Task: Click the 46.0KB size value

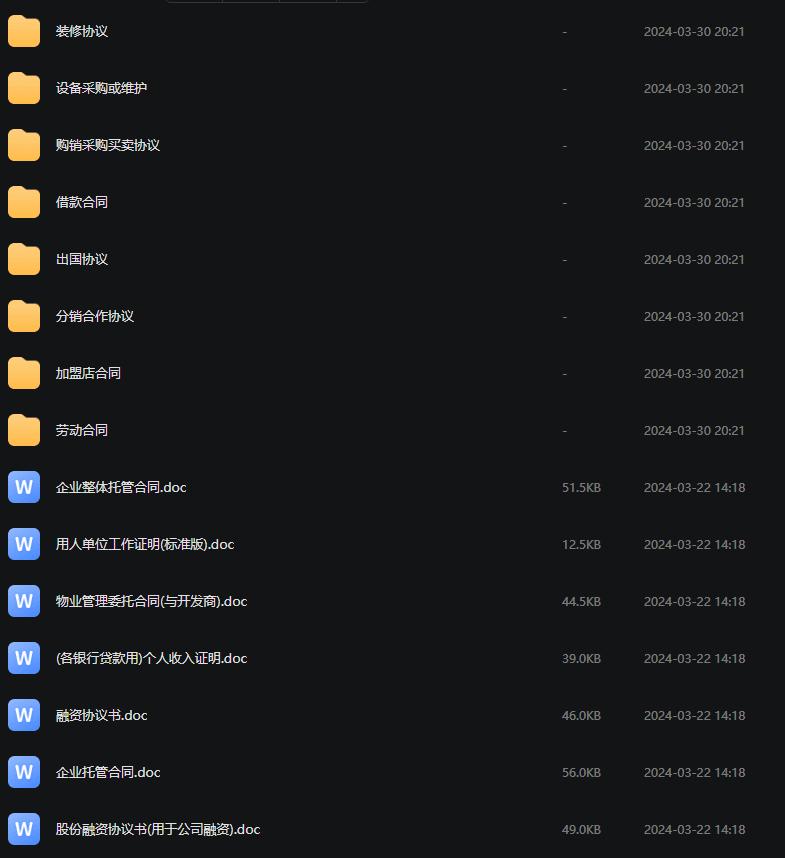Action: [x=582, y=715]
